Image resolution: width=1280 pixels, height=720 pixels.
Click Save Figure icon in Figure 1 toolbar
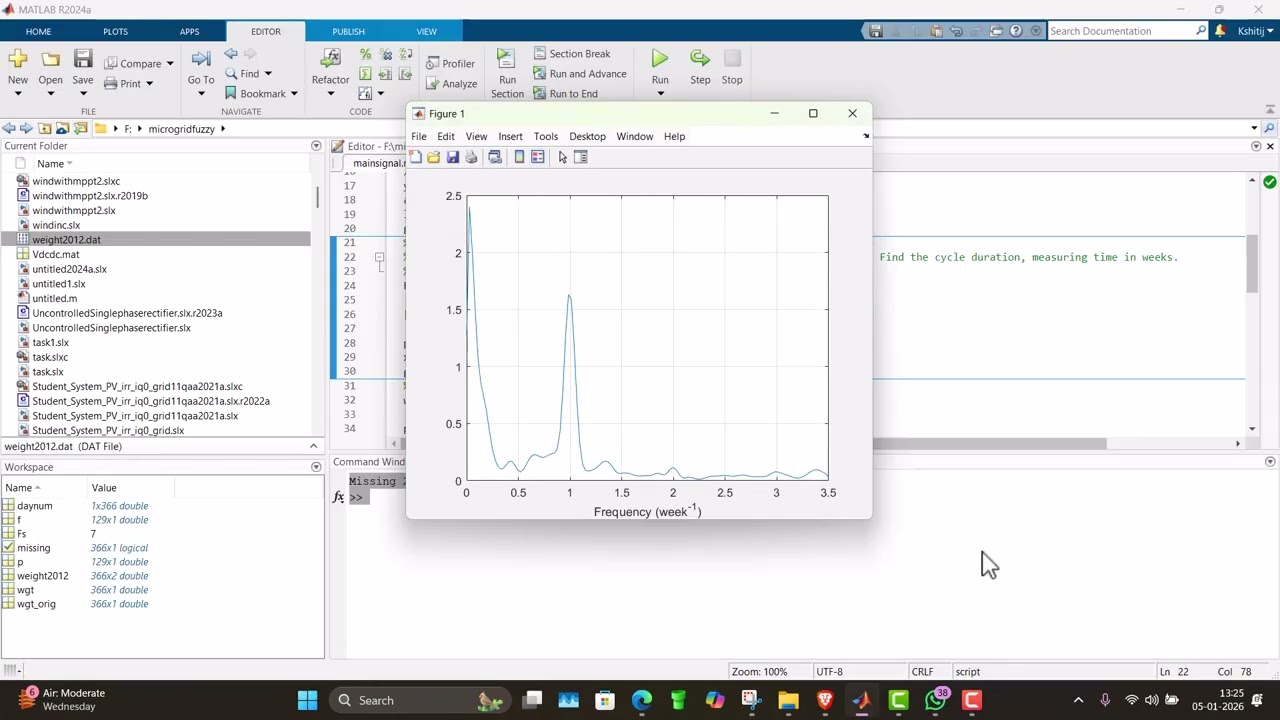point(452,157)
